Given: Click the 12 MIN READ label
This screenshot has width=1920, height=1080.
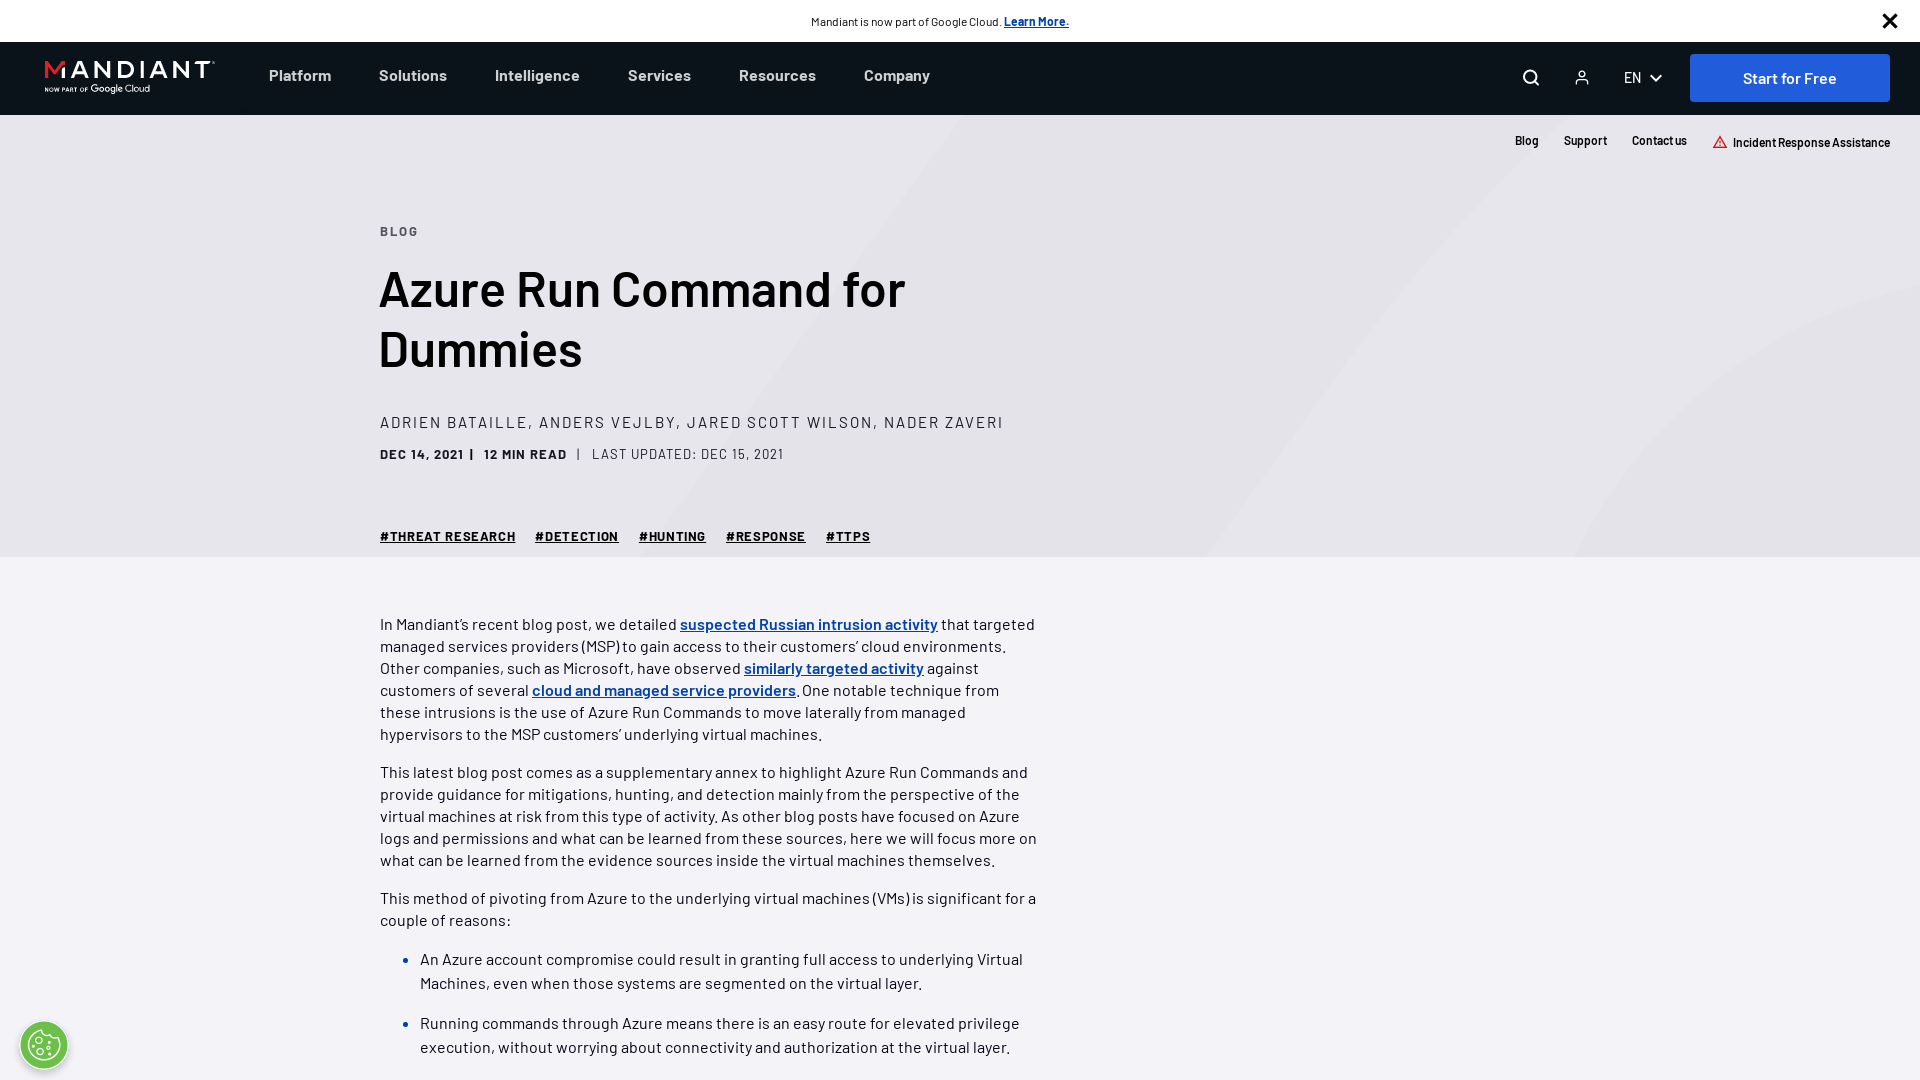Looking at the screenshot, I should click(525, 454).
